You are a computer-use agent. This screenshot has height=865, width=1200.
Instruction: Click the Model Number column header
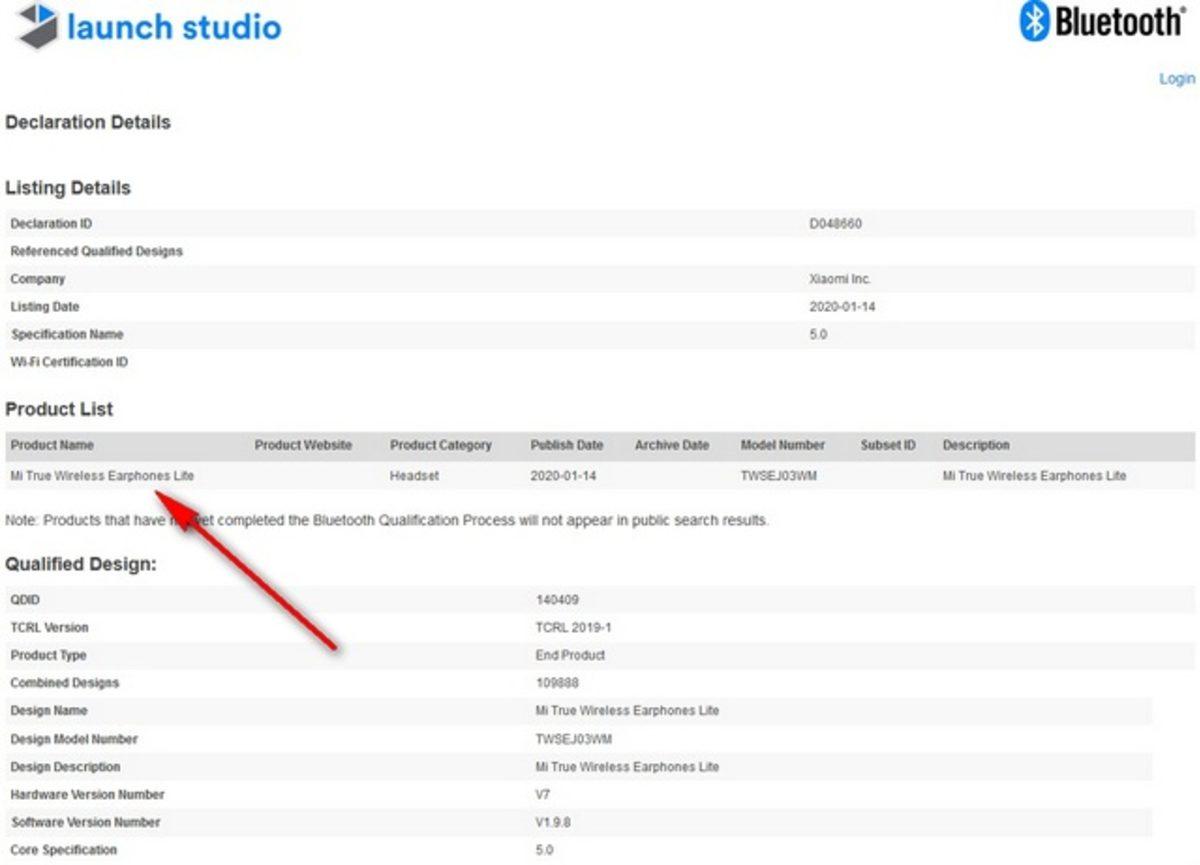(782, 445)
